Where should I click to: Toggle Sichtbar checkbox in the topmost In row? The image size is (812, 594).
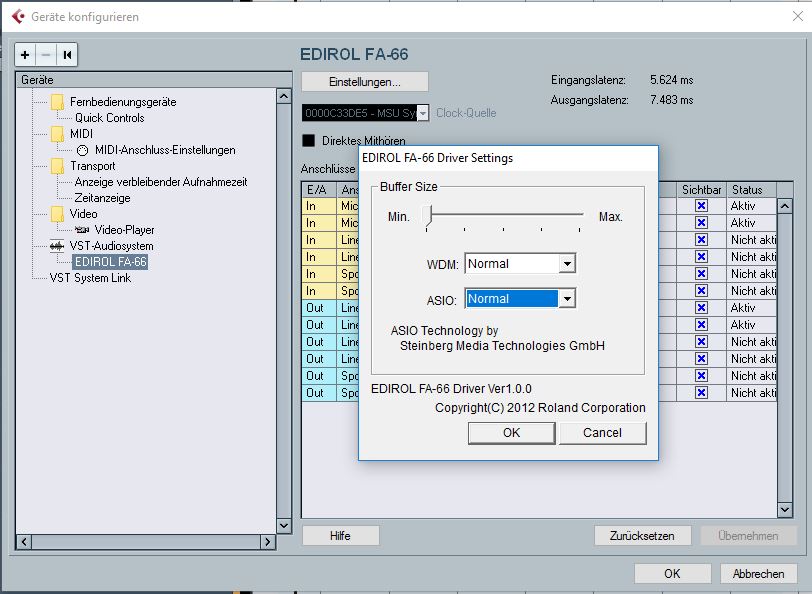coord(701,206)
